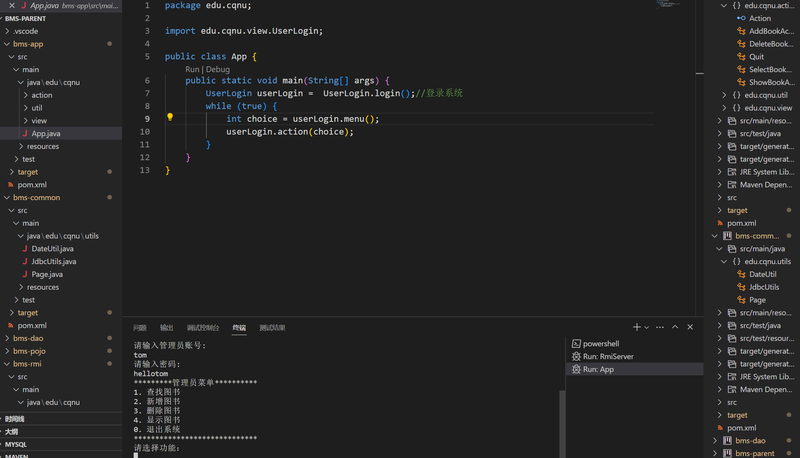
Task: Open src/test/resour... node in Java Projects
Action: [x=767, y=338]
